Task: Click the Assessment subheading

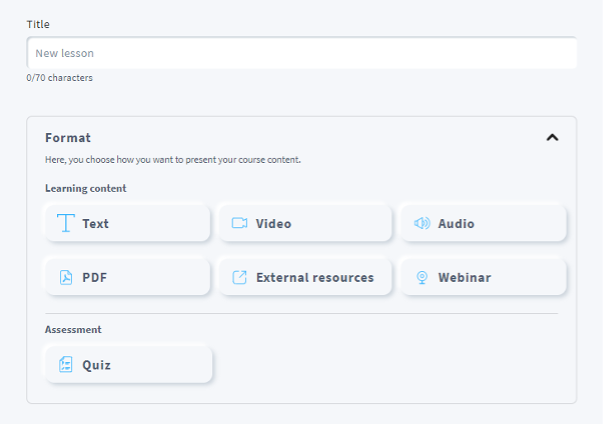Action: click(73, 329)
